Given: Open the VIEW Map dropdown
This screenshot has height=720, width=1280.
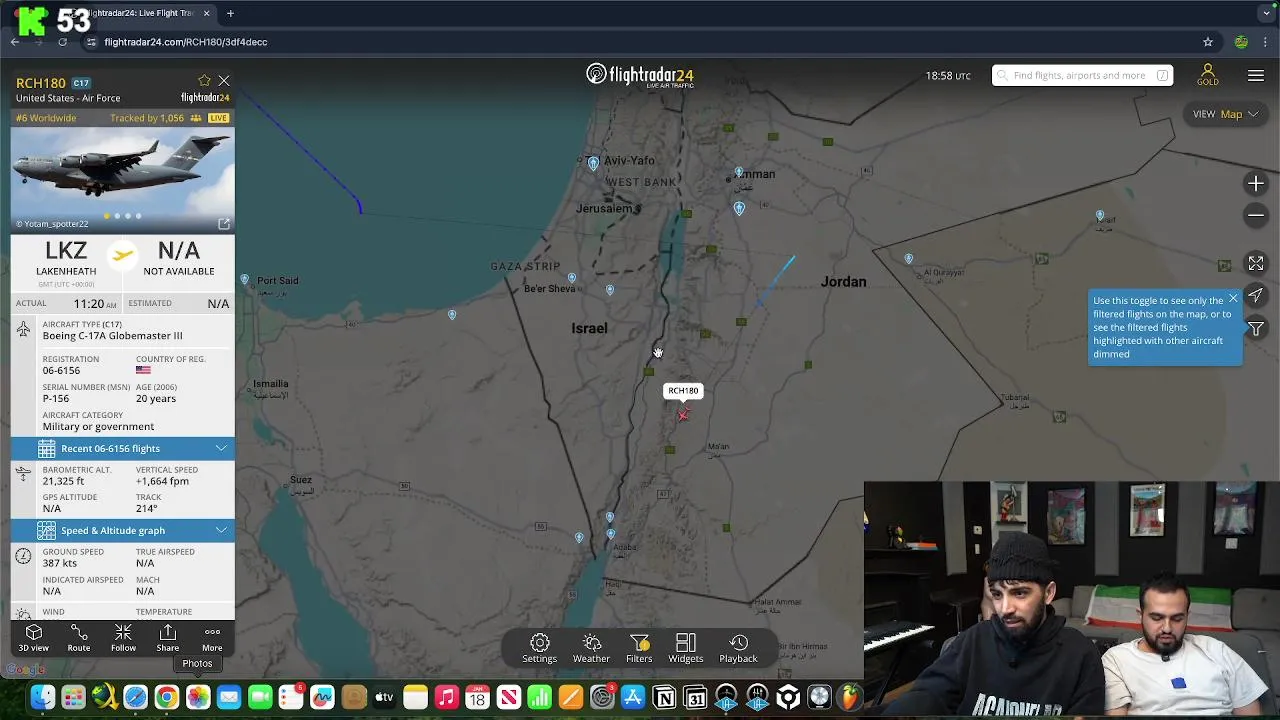Looking at the screenshot, I should pos(1225,114).
